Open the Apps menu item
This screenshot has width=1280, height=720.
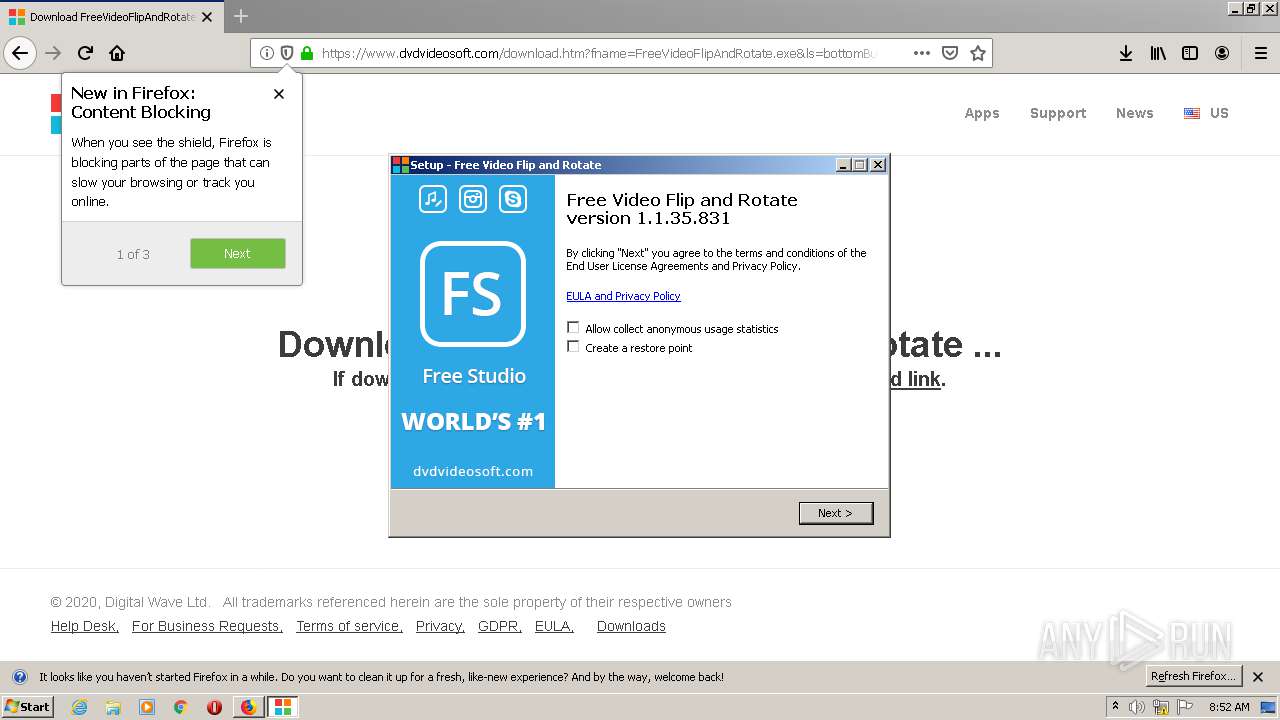[982, 113]
